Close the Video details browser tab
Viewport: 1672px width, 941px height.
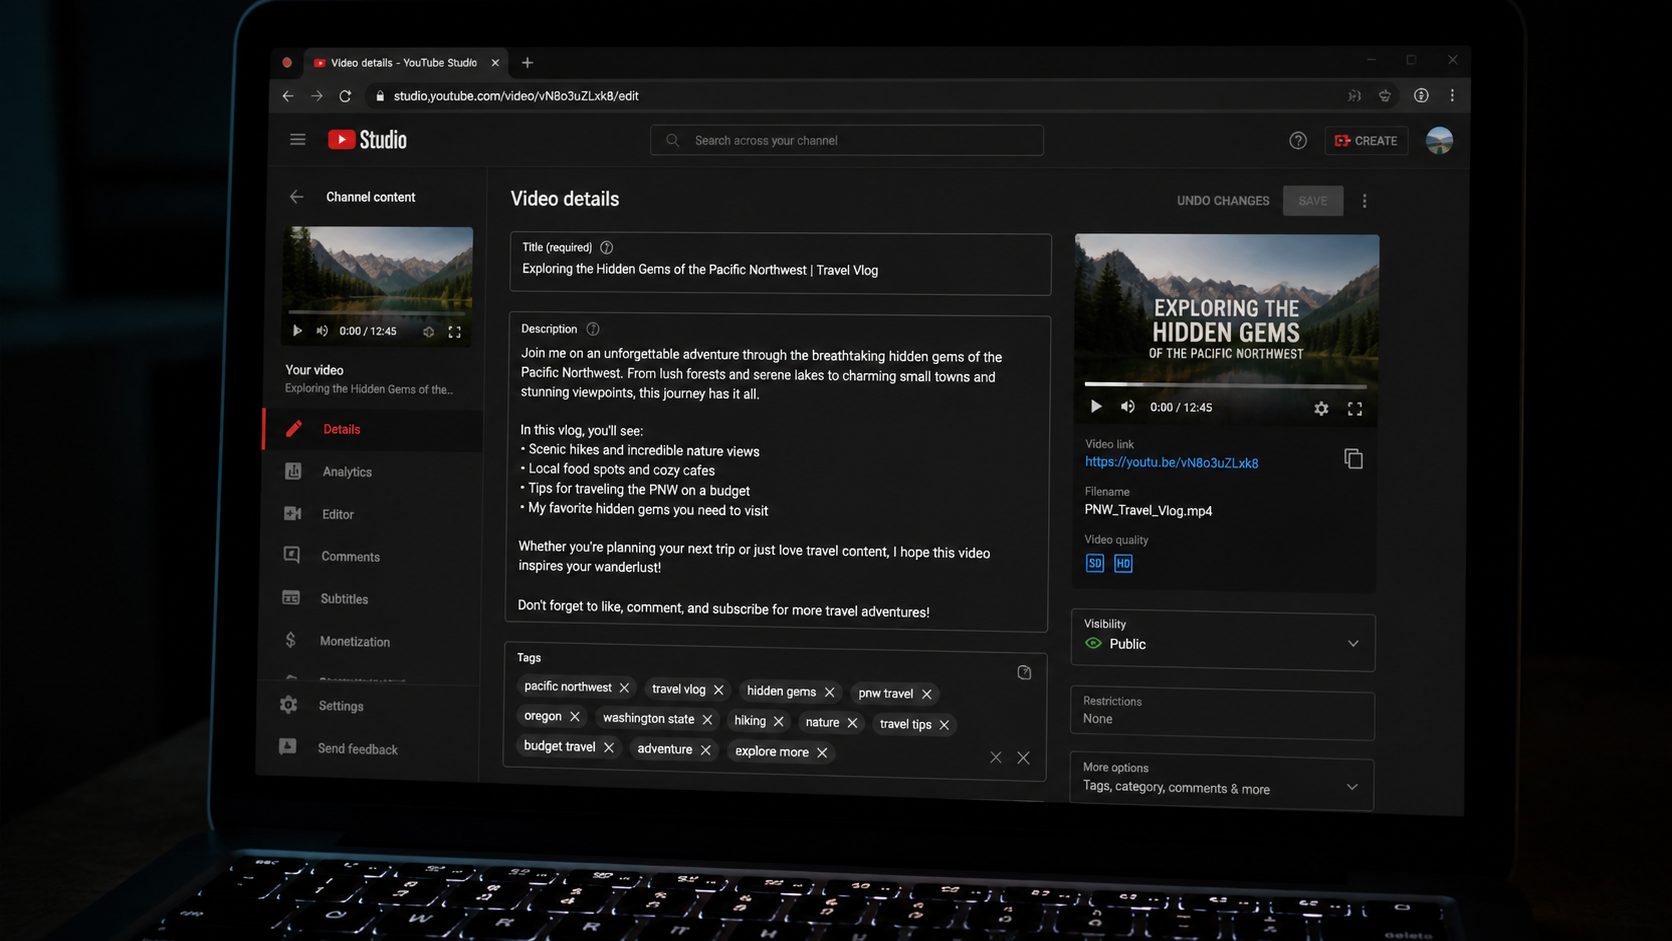tap(495, 63)
